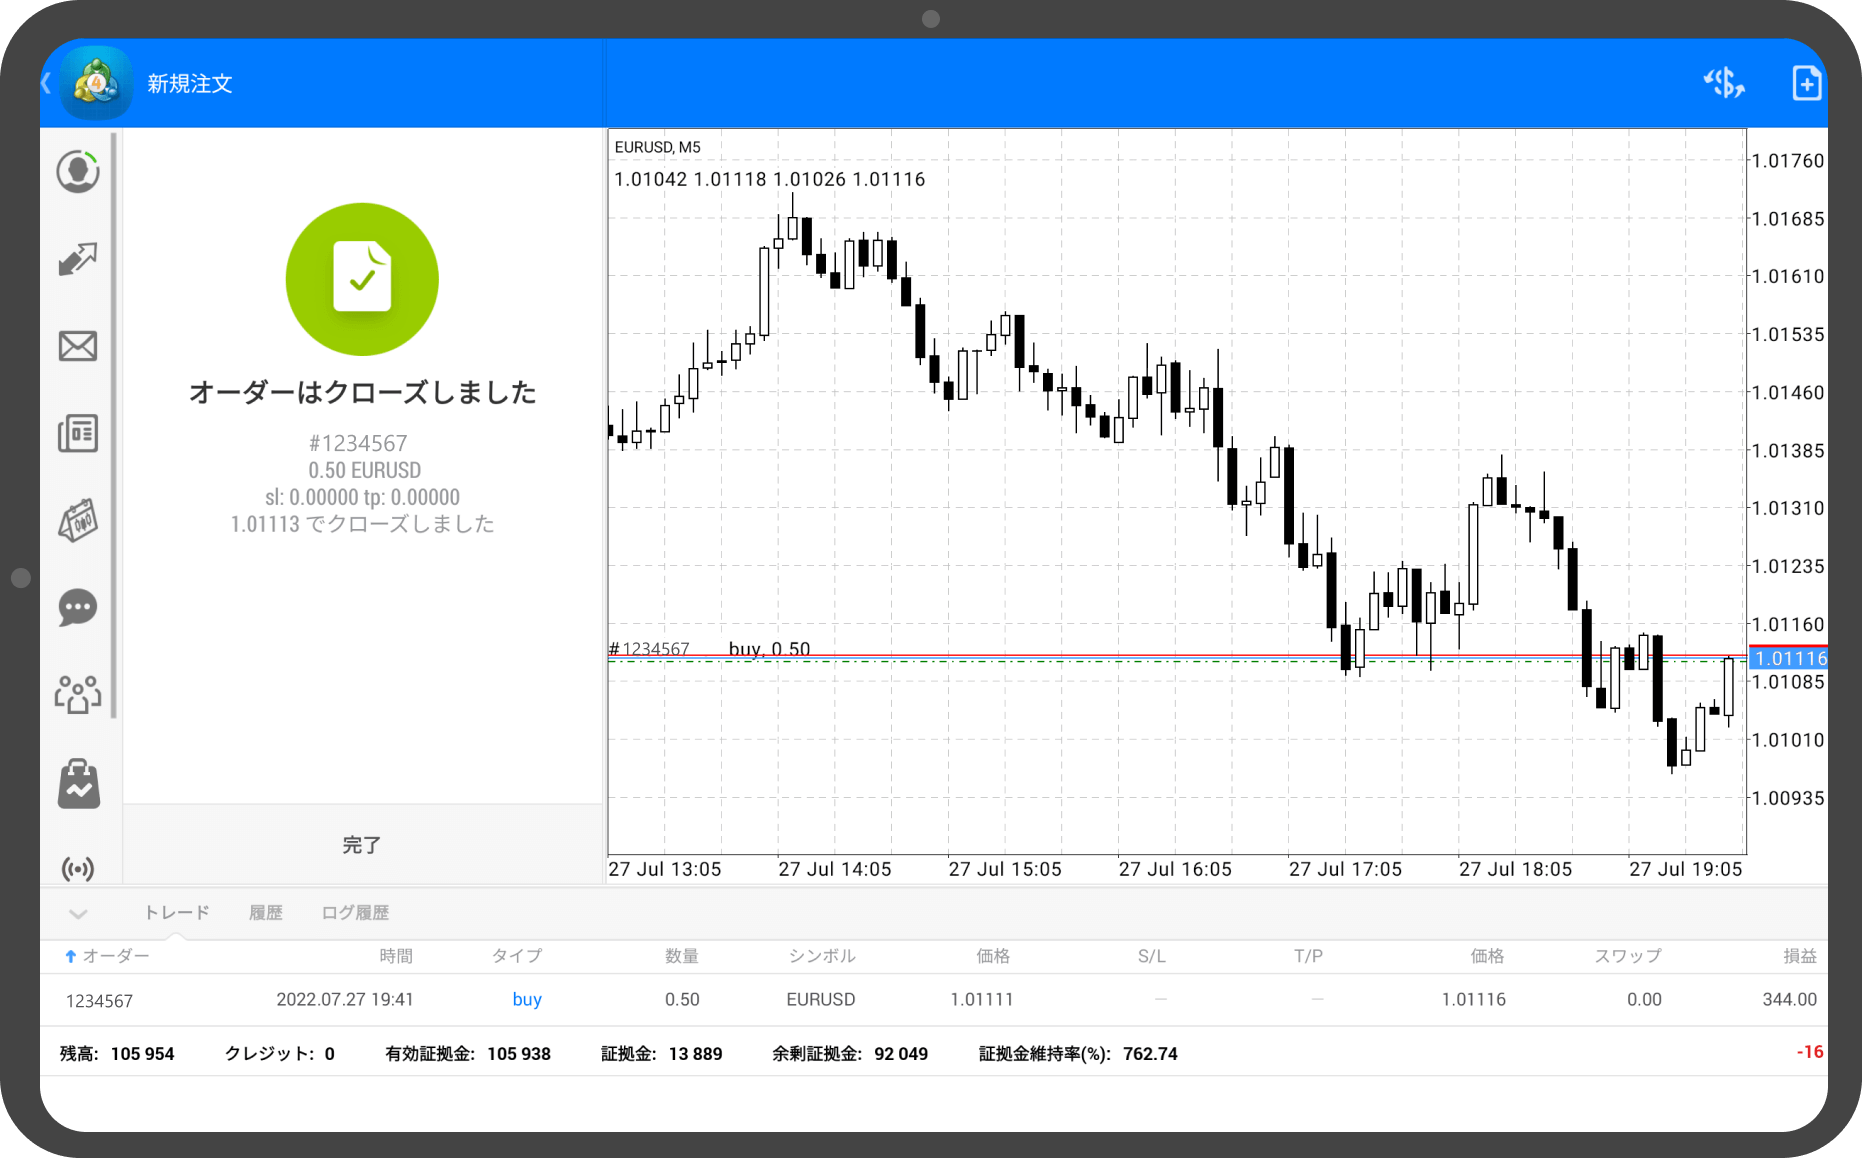This screenshot has width=1862, height=1158.
Task: Open the News panel icon
Action: [78, 433]
